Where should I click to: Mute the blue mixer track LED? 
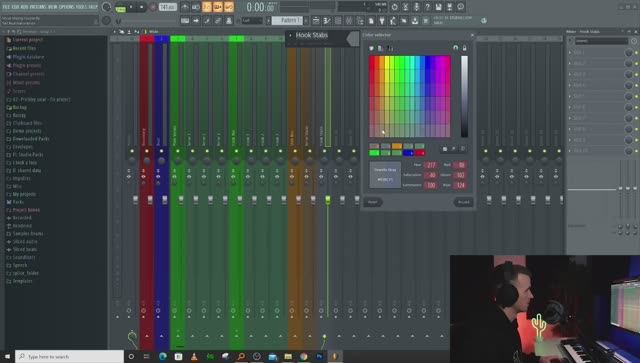[161, 151]
